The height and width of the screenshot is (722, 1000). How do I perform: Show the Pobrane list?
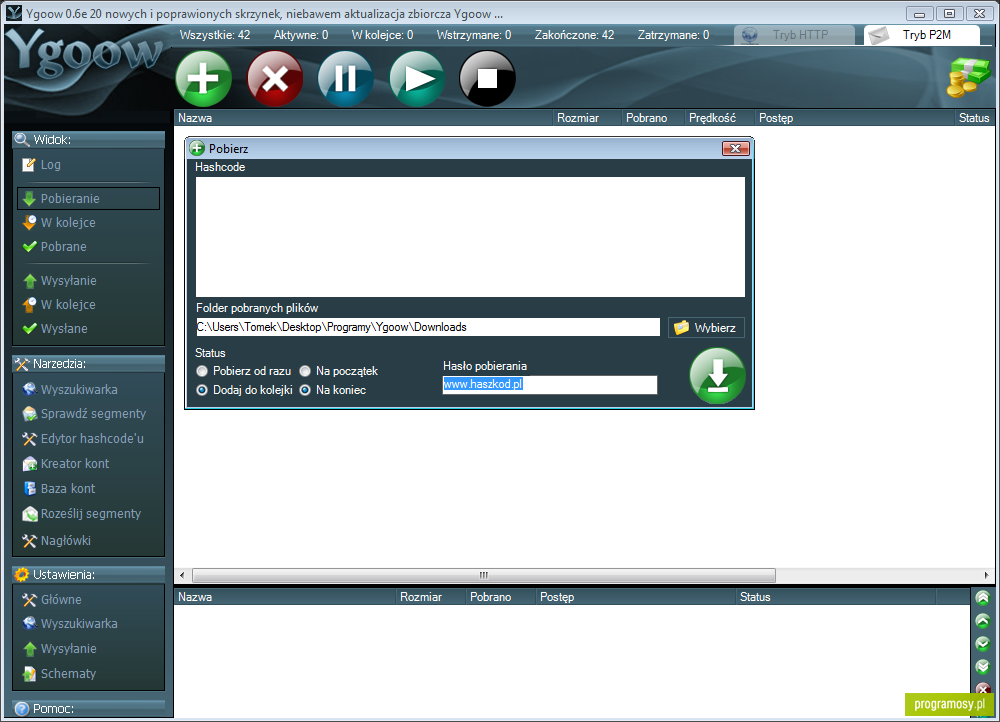54,247
